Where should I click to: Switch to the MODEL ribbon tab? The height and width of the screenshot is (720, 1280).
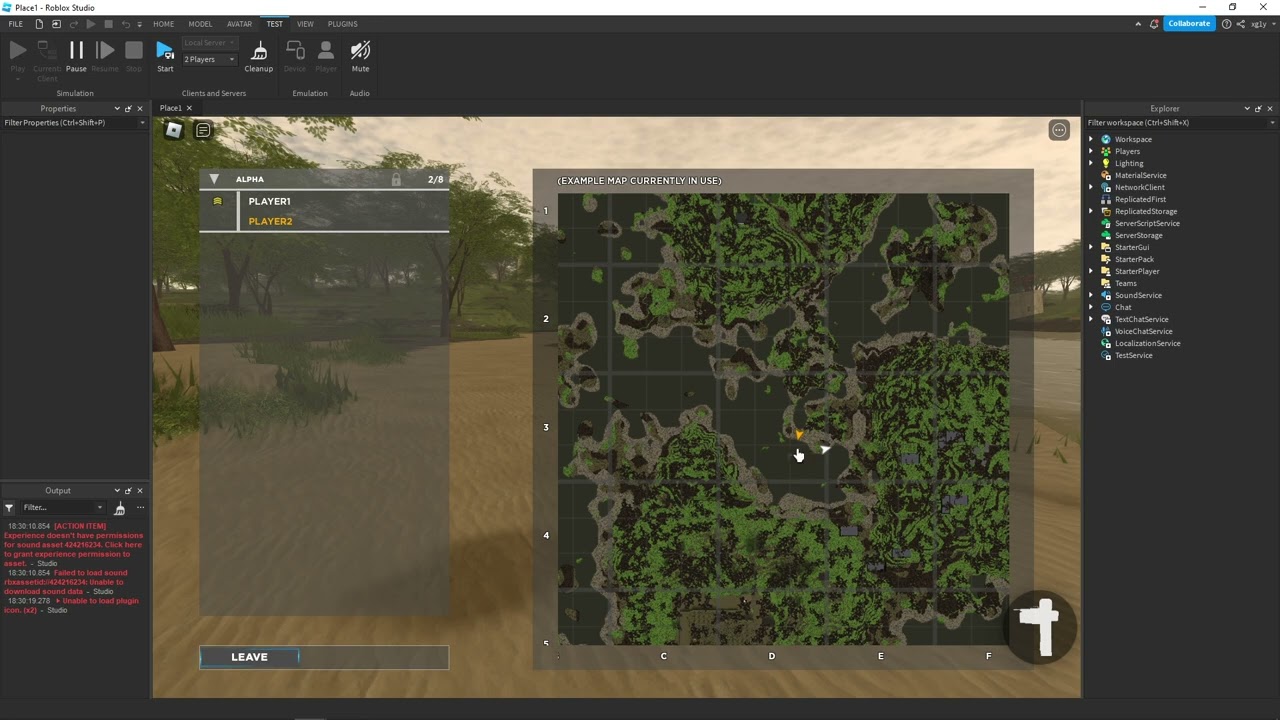(x=200, y=24)
